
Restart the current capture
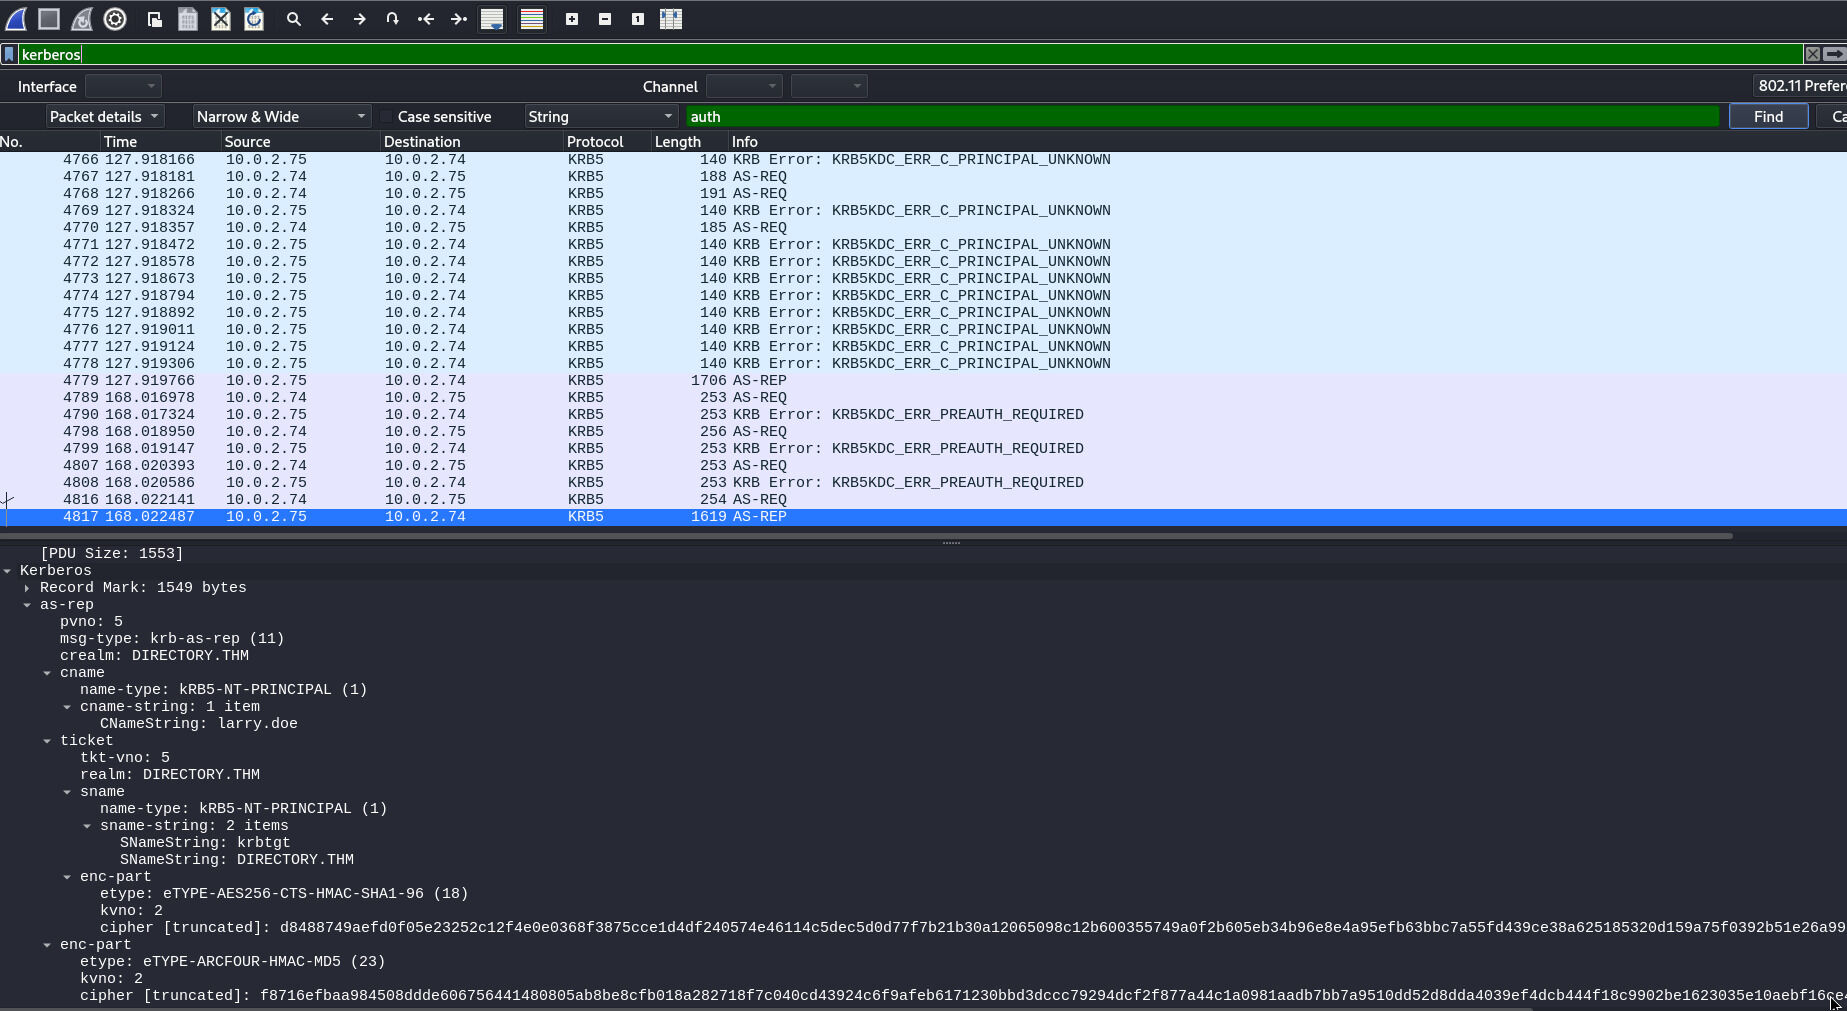click(81, 18)
